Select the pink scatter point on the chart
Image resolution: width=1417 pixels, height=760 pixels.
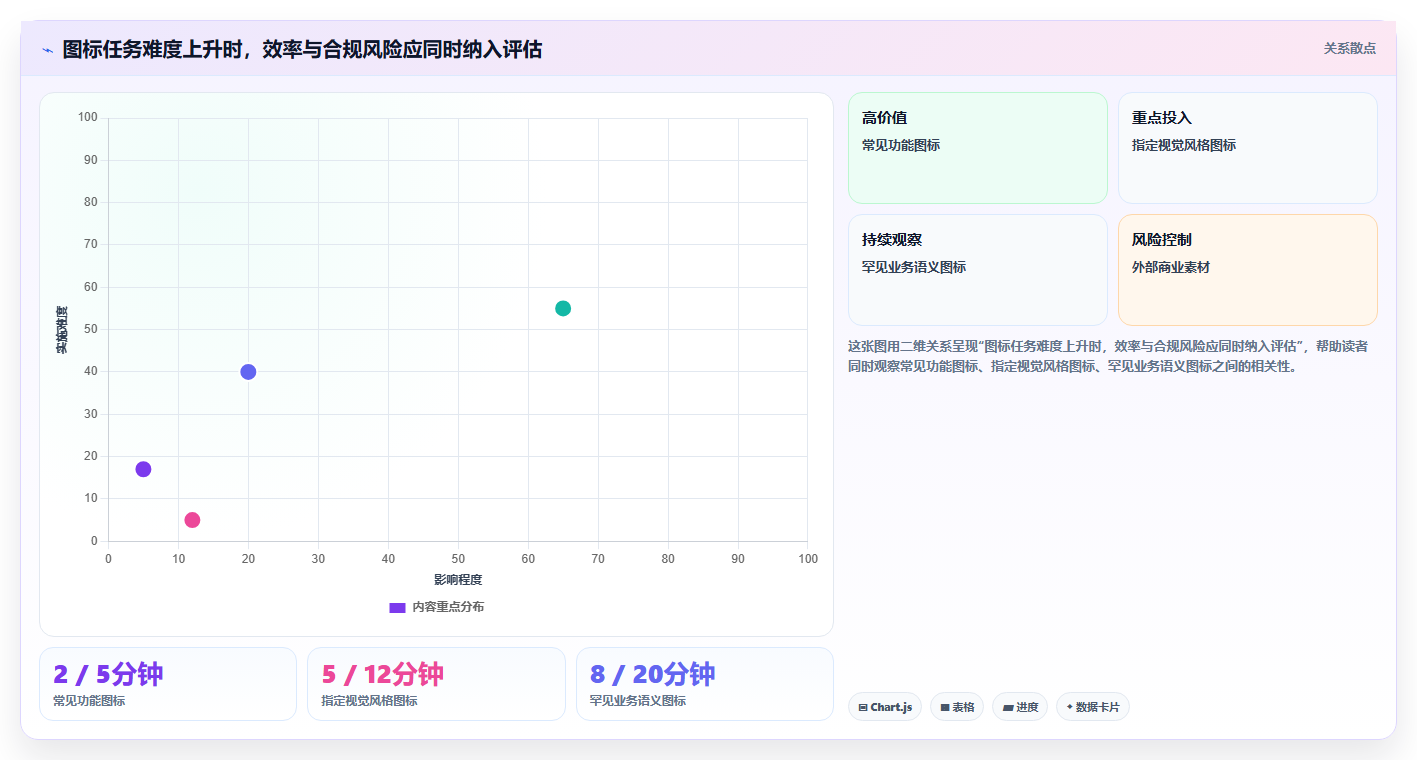[192, 520]
